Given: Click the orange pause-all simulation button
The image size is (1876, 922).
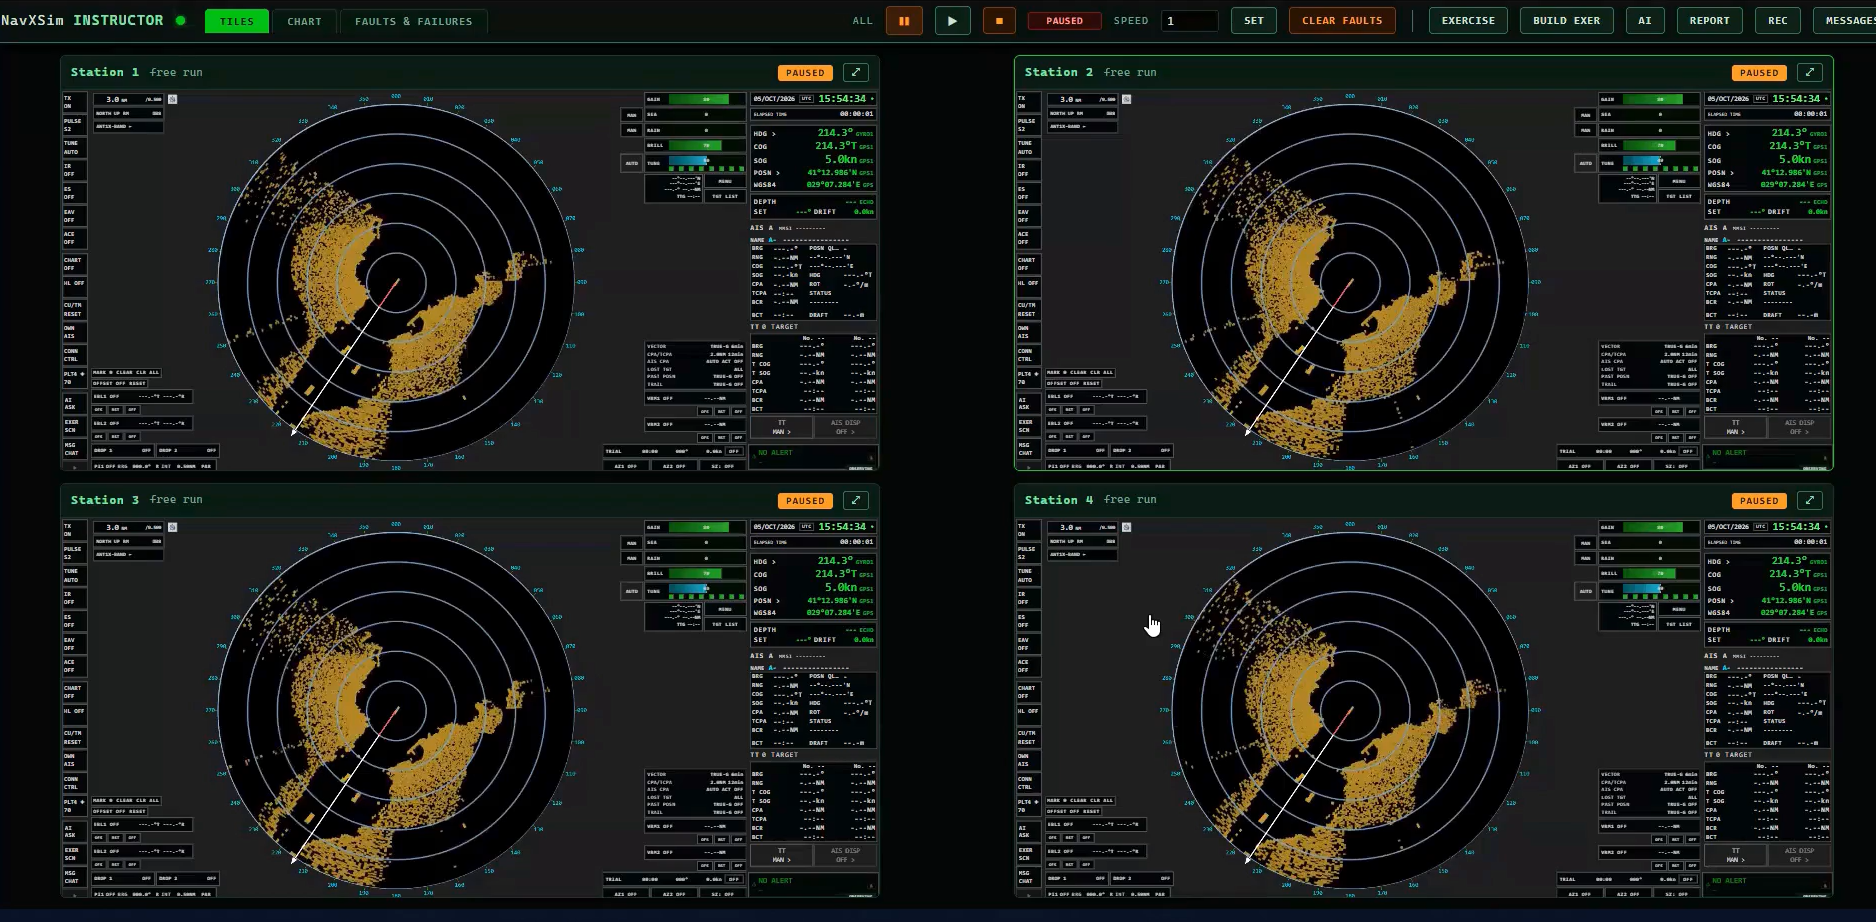Looking at the screenshot, I should pyautogui.click(x=904, y=20).
